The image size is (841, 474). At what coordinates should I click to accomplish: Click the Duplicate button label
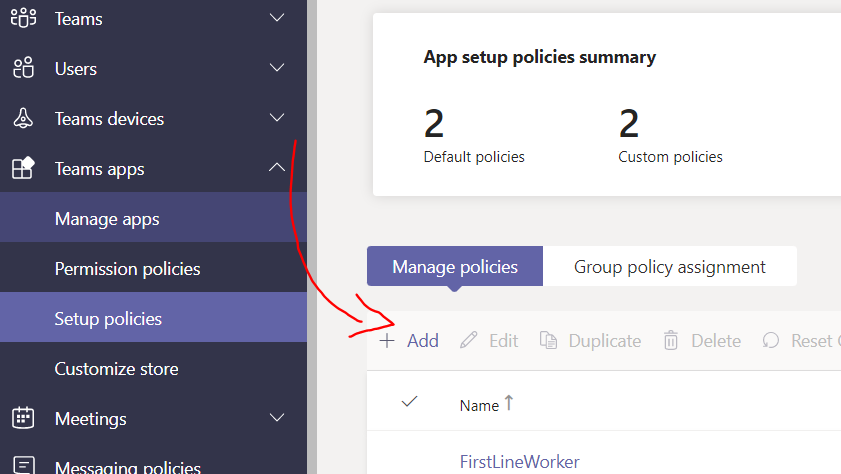[x=604, y=340]
